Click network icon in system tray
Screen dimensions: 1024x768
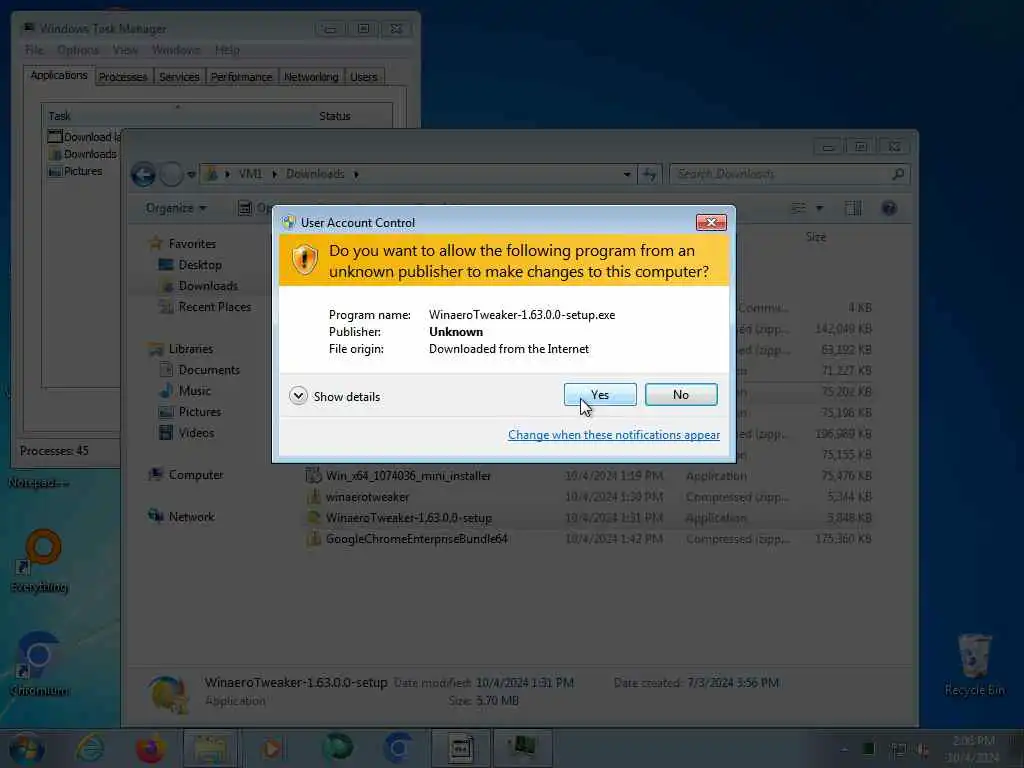[899, 749]
